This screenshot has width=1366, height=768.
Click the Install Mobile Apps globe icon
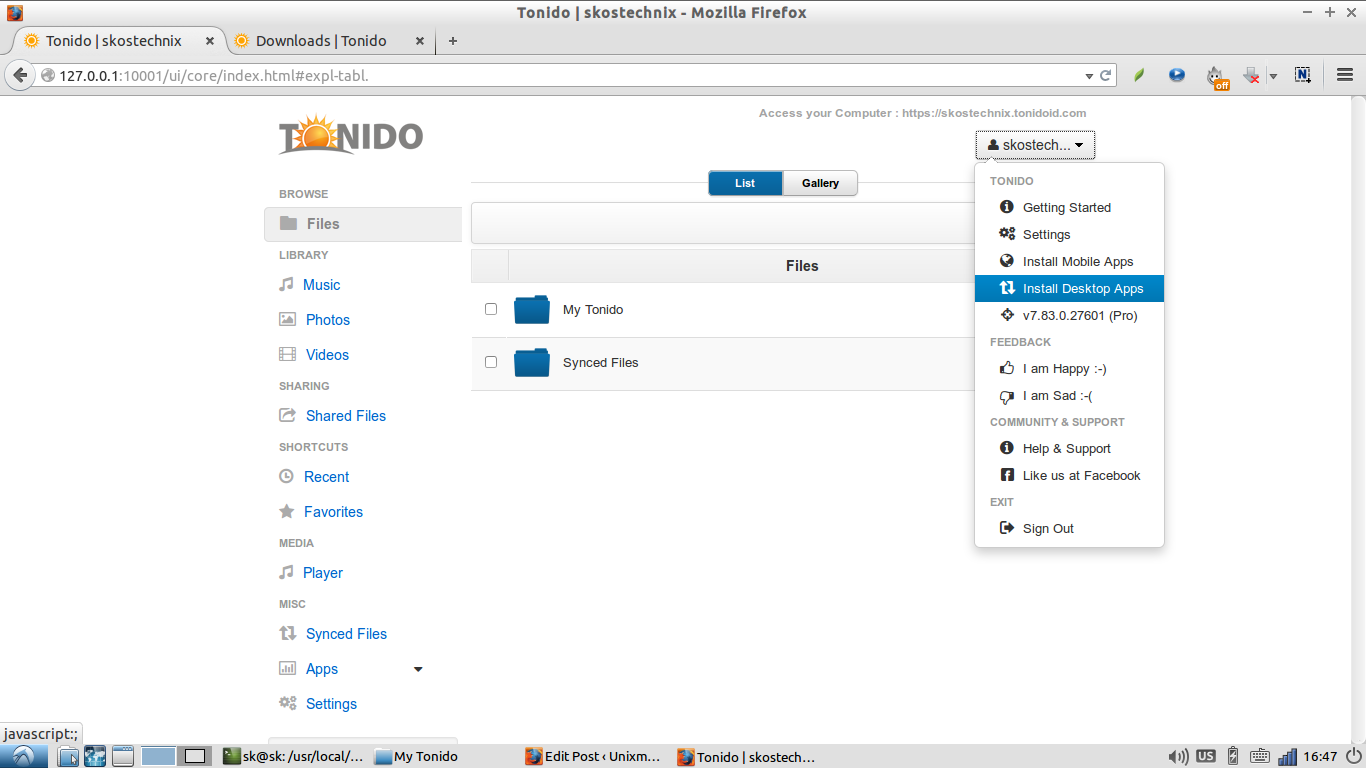point(1007,261)
